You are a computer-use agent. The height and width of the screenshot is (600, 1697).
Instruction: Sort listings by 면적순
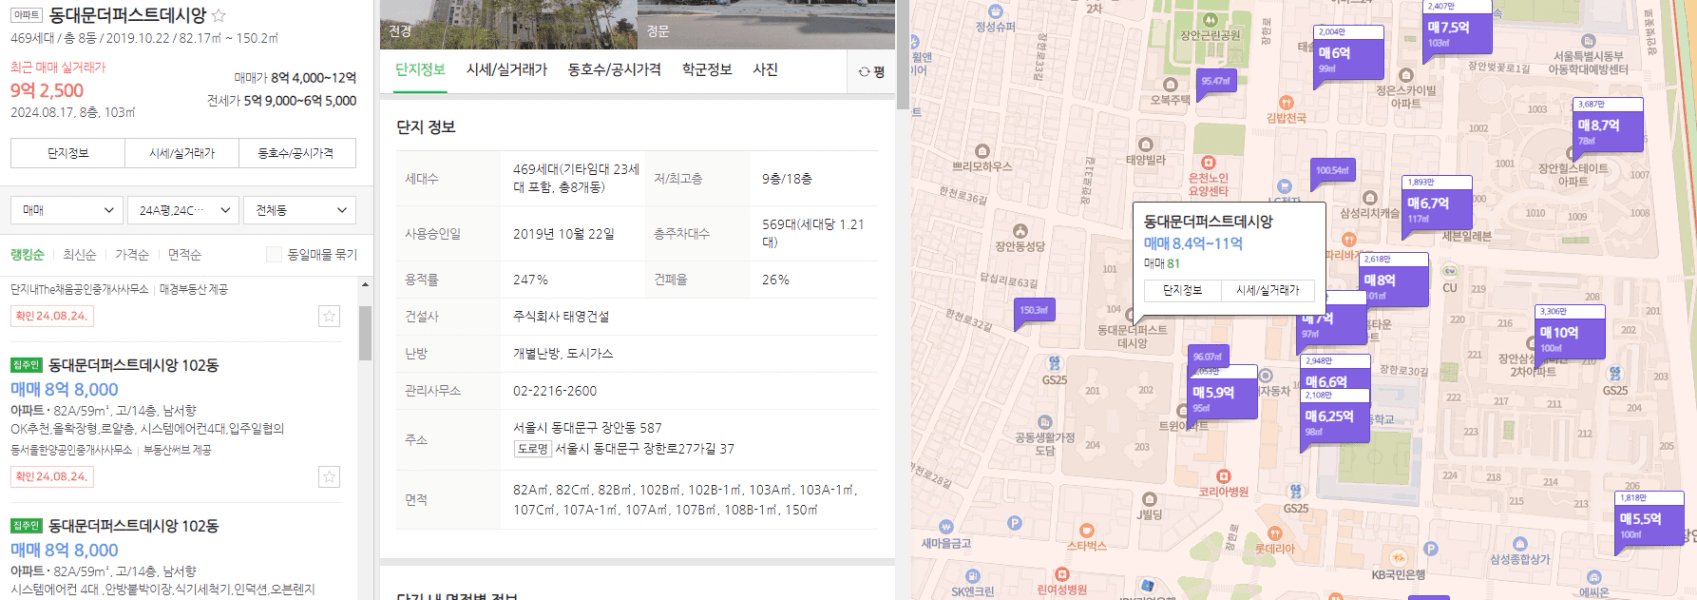click(x=184, y=255)
